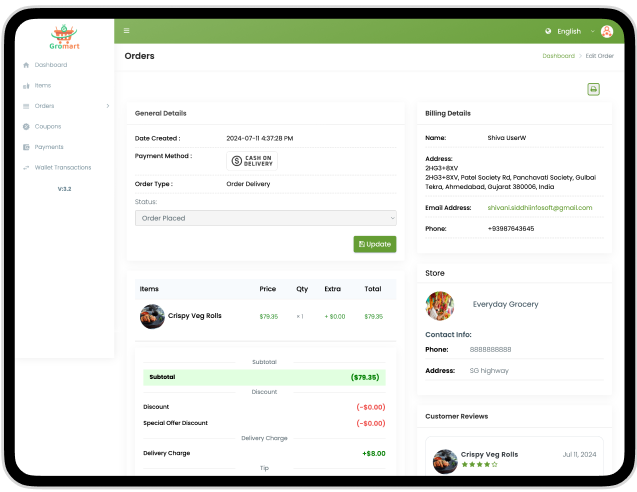Click the Everyday Grocery store image
This screenshot has height=492, width=637.
coord(440,305)
